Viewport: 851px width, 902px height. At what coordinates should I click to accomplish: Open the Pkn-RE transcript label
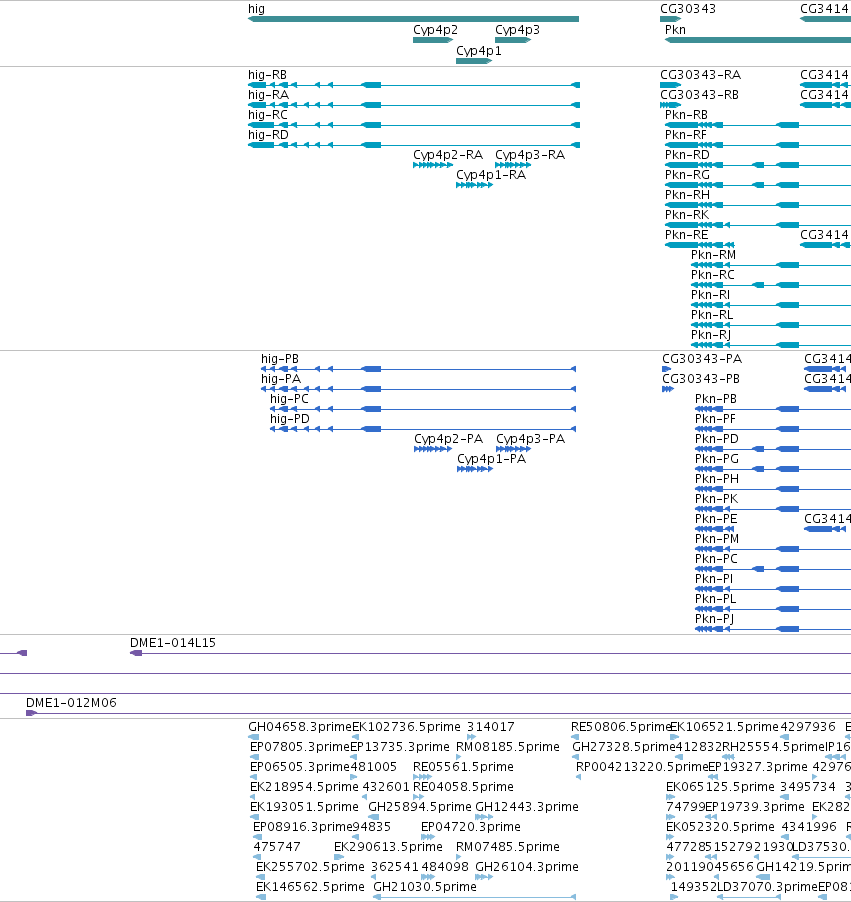[686, 235]
